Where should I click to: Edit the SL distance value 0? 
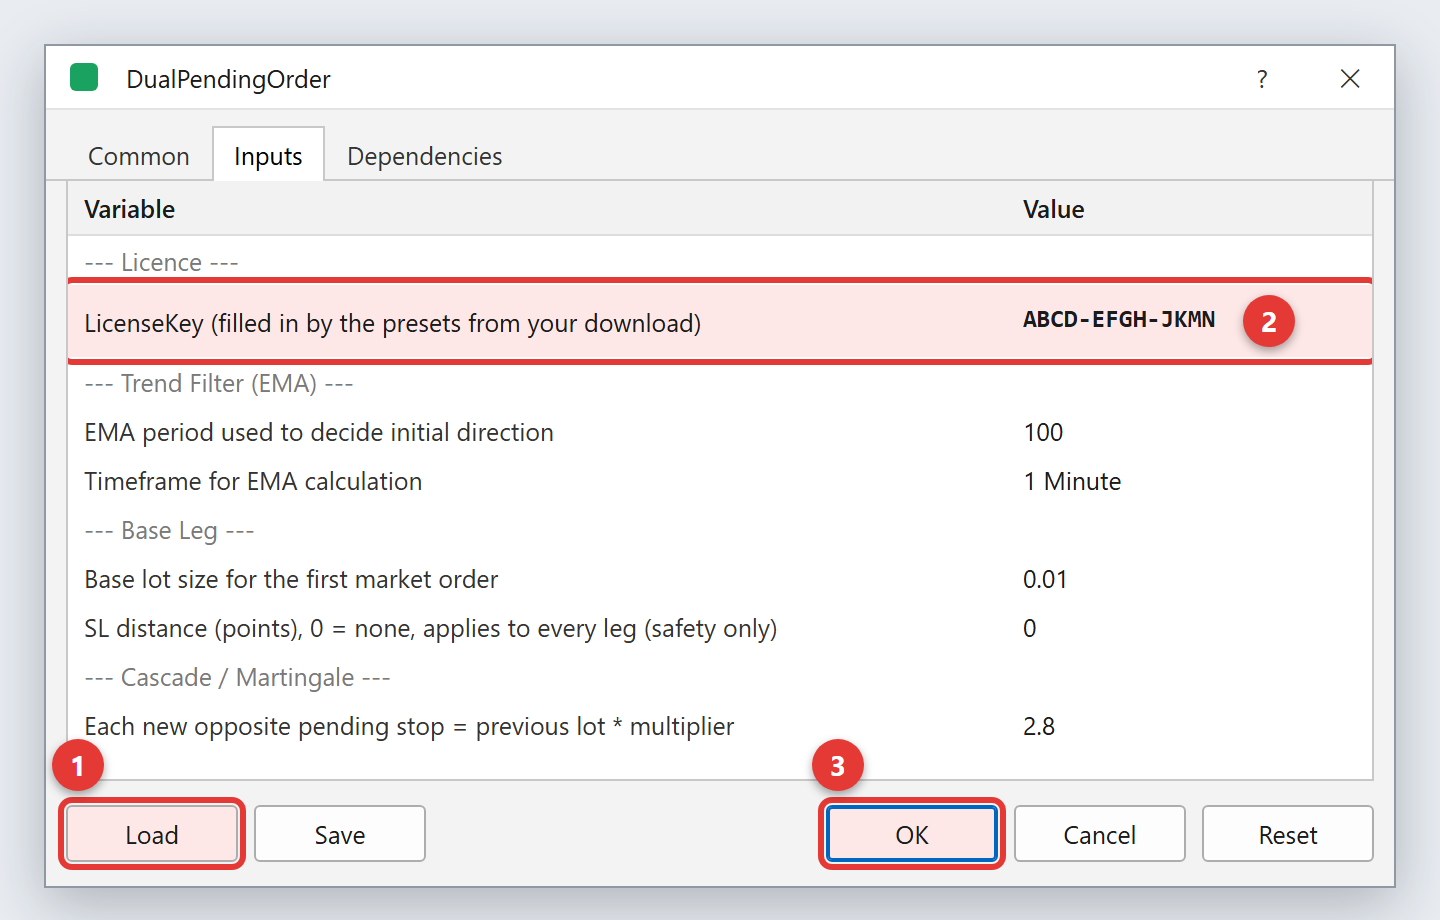point(1030,628)
